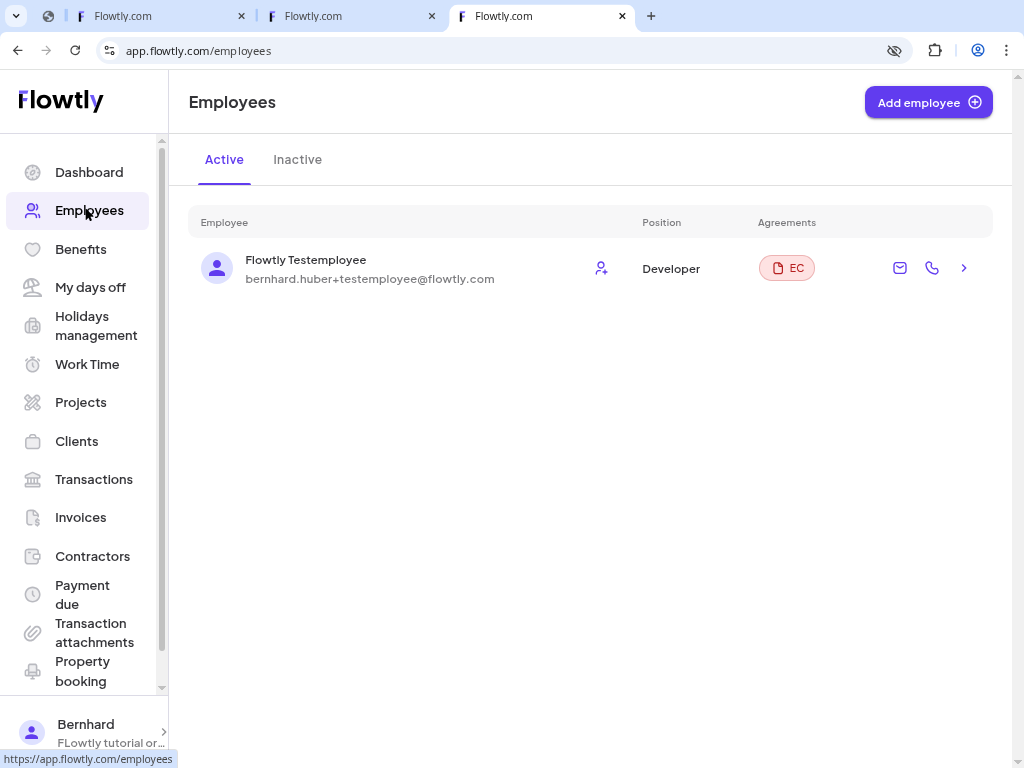Switch to the Inactive employees tab
This screenshot has height=768, width=1024.
(297, 160)
